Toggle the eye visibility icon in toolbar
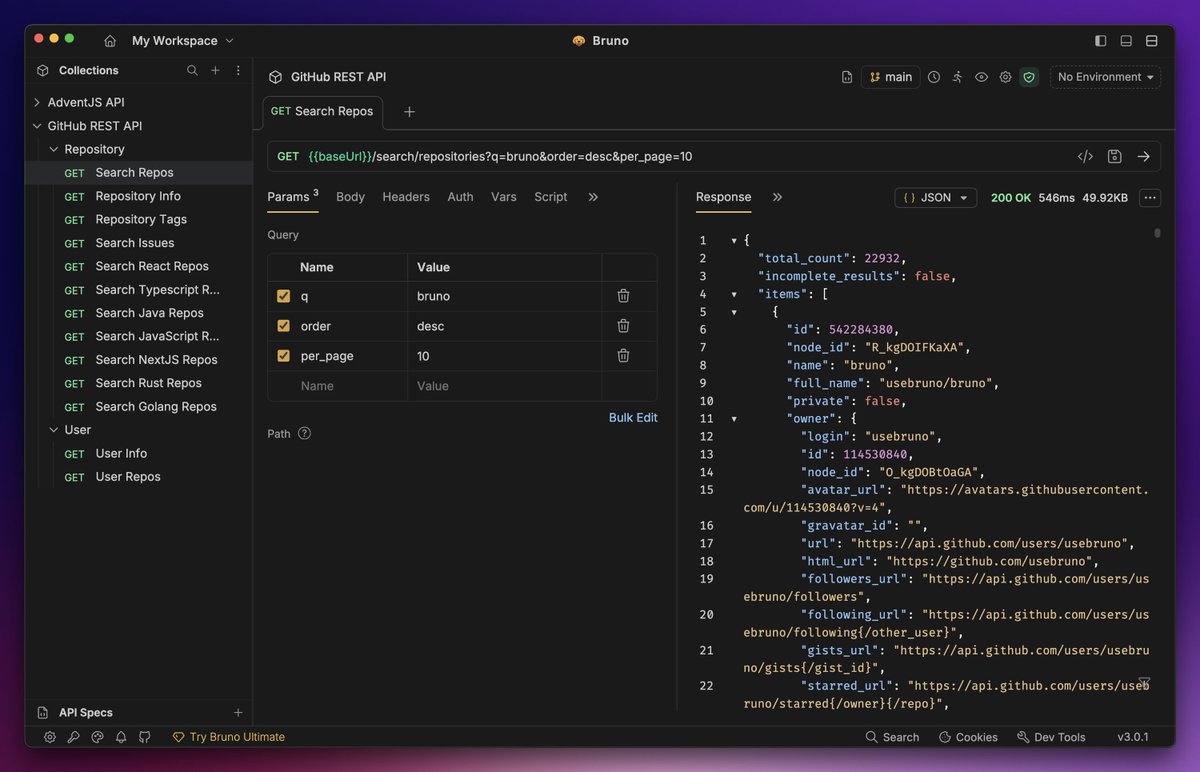This screenshot has width=1200, height=772. pos(982,77)
